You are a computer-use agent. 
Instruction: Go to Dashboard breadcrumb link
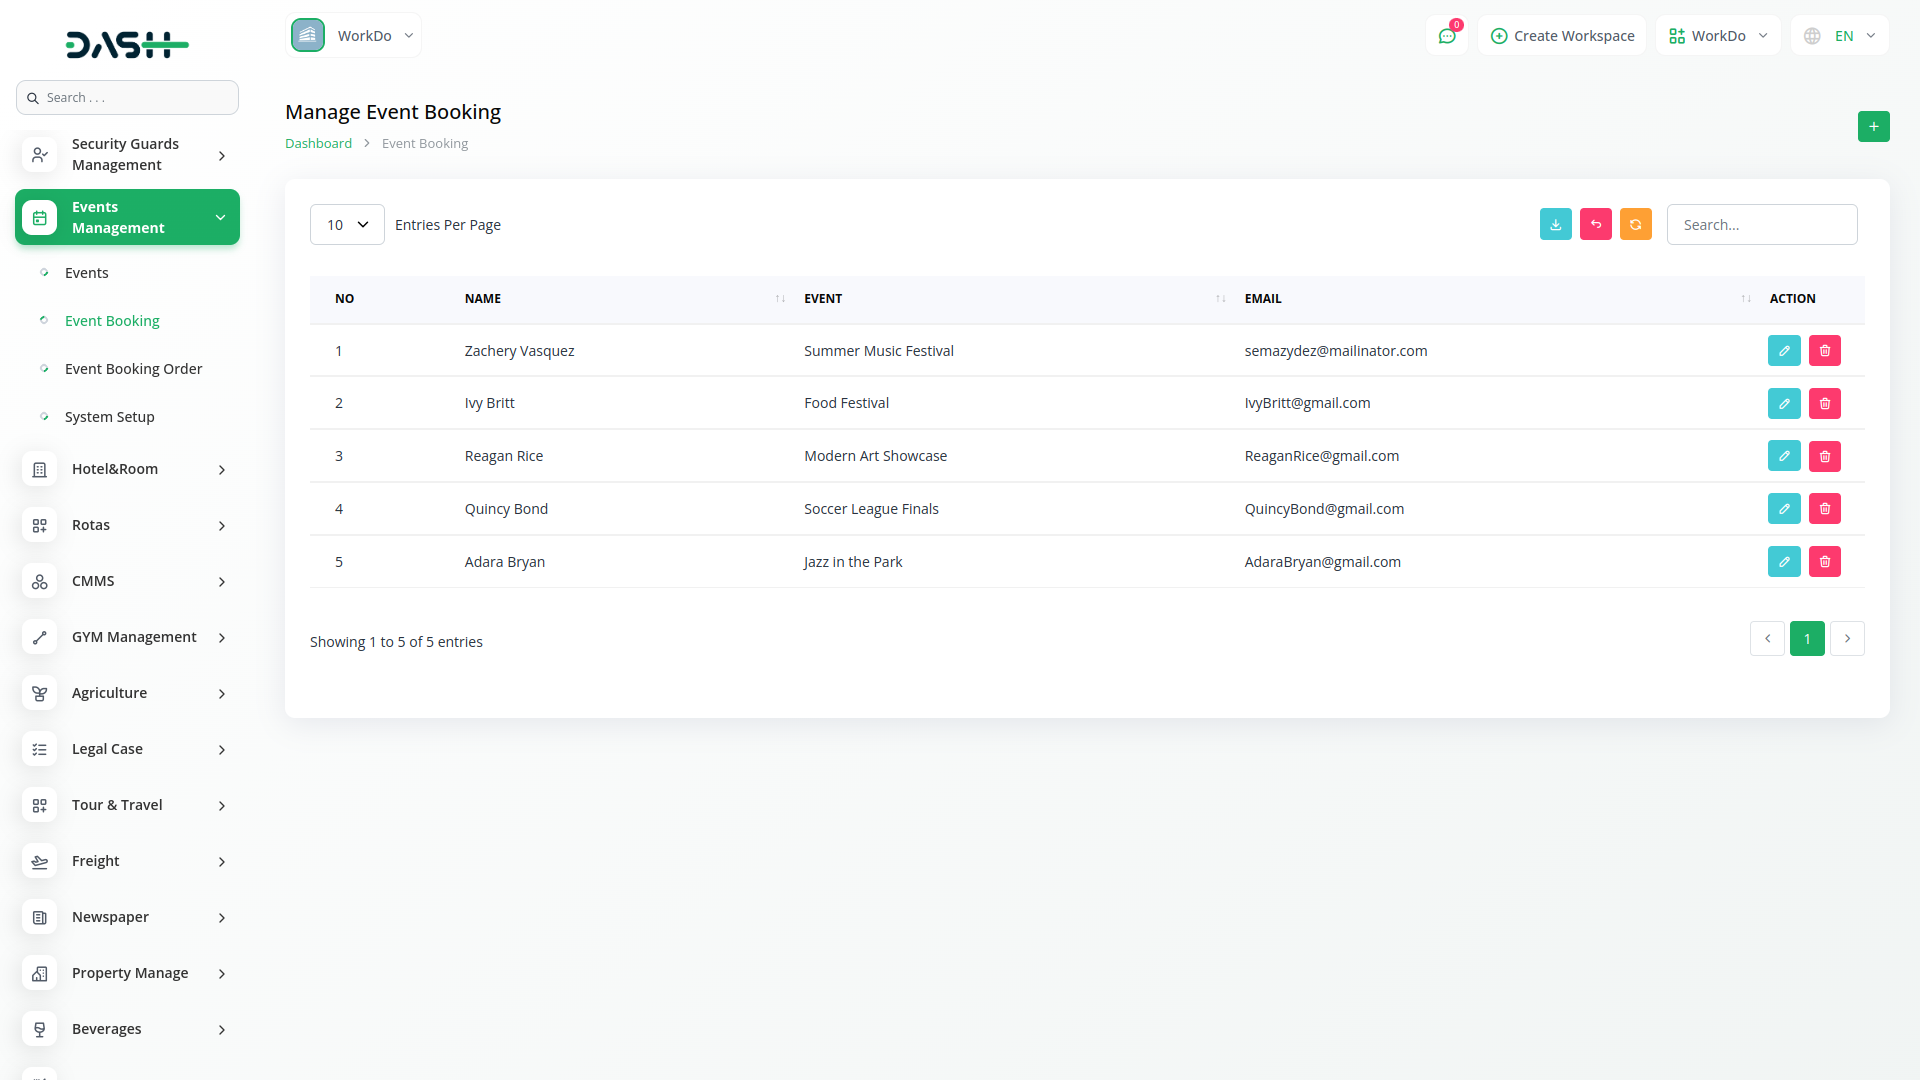pos(318,144)
